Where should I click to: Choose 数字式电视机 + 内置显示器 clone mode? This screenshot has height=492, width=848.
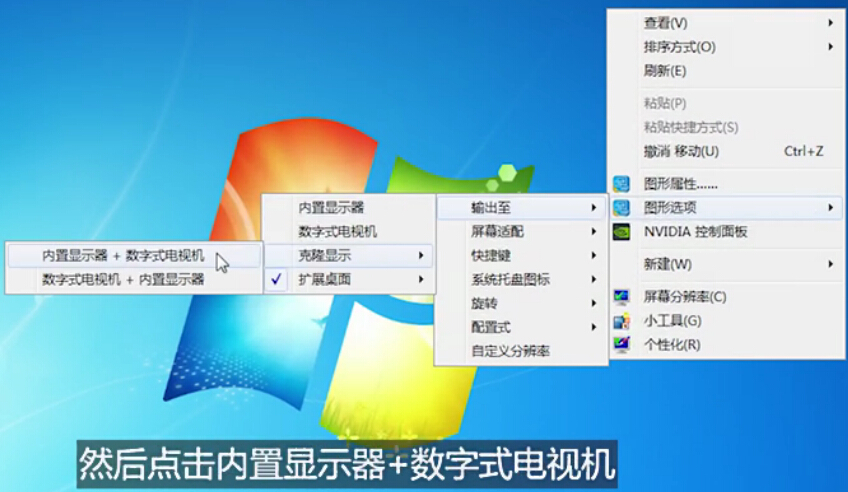(123, 280)
